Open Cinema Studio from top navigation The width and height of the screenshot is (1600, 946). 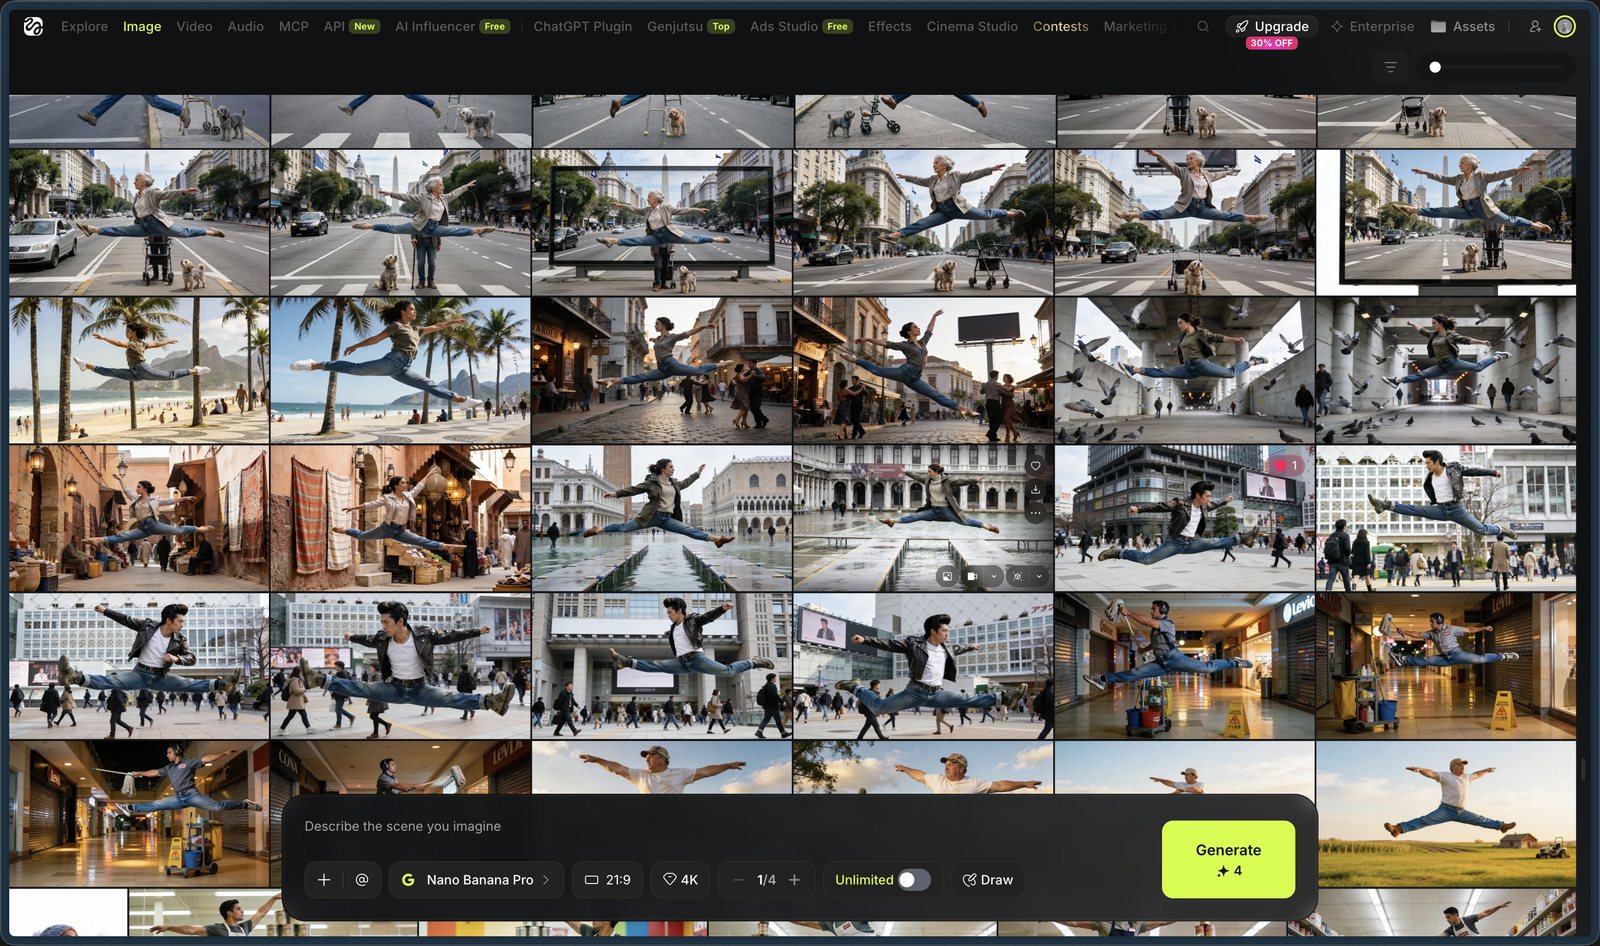[972, 27]
